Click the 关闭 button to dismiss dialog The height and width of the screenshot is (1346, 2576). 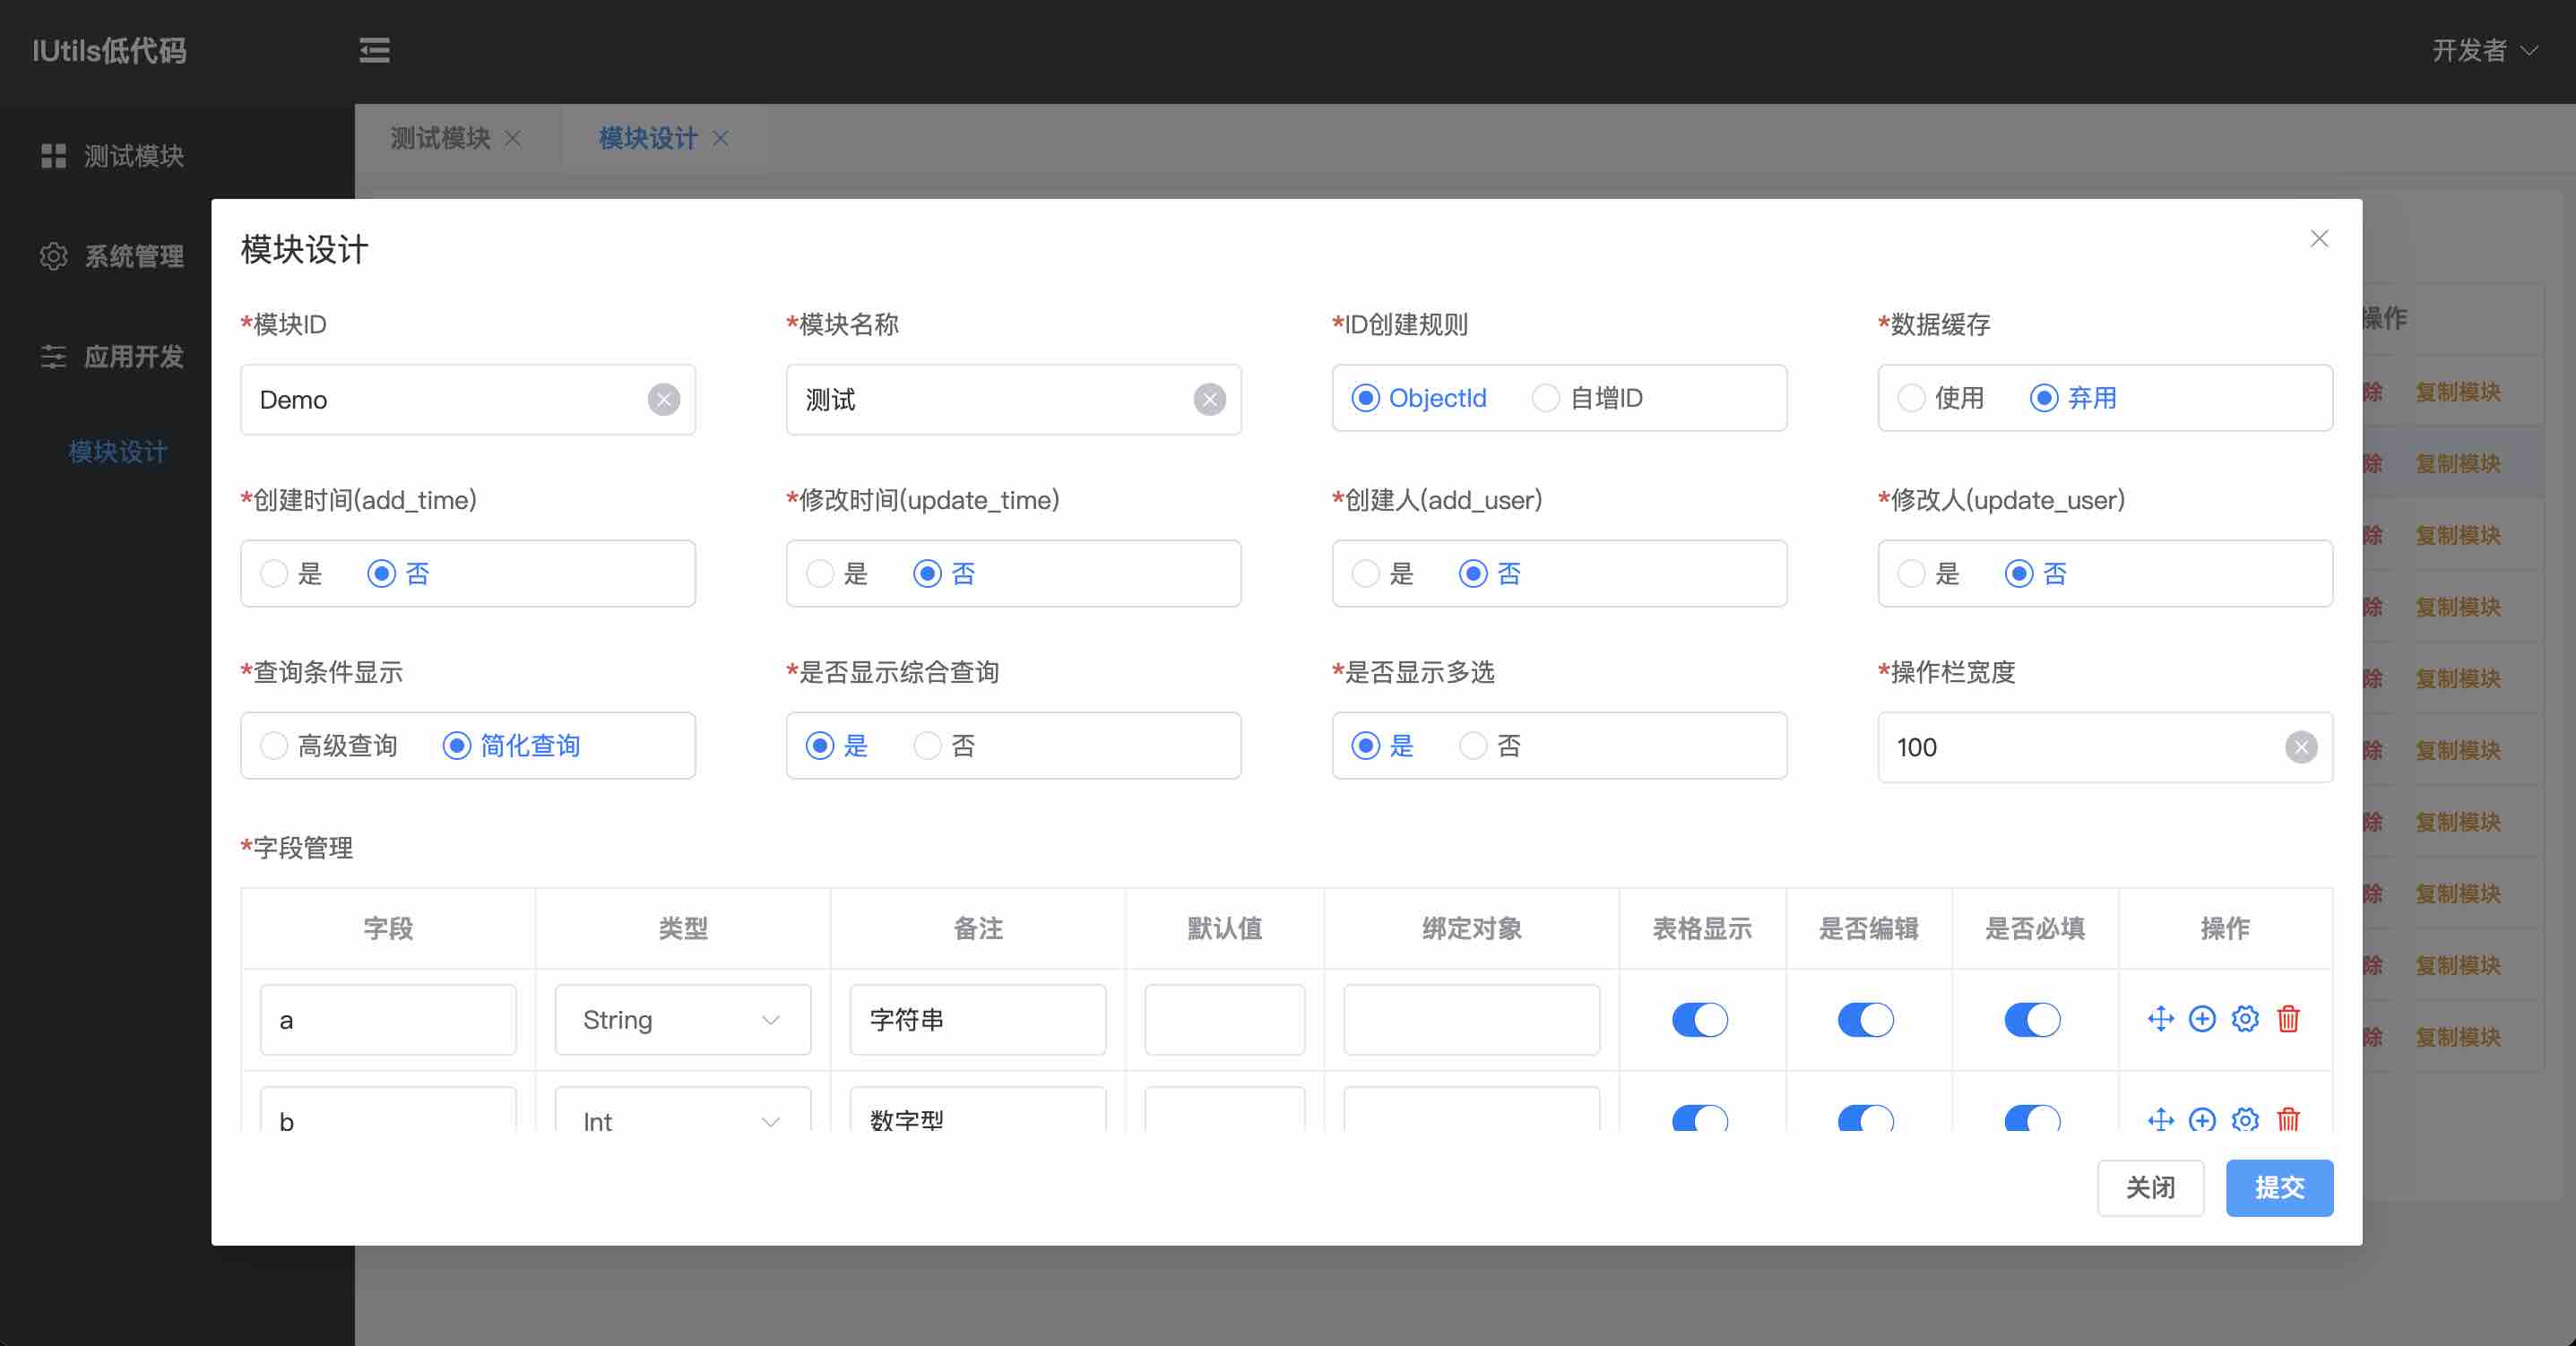coord(2151,1188)
